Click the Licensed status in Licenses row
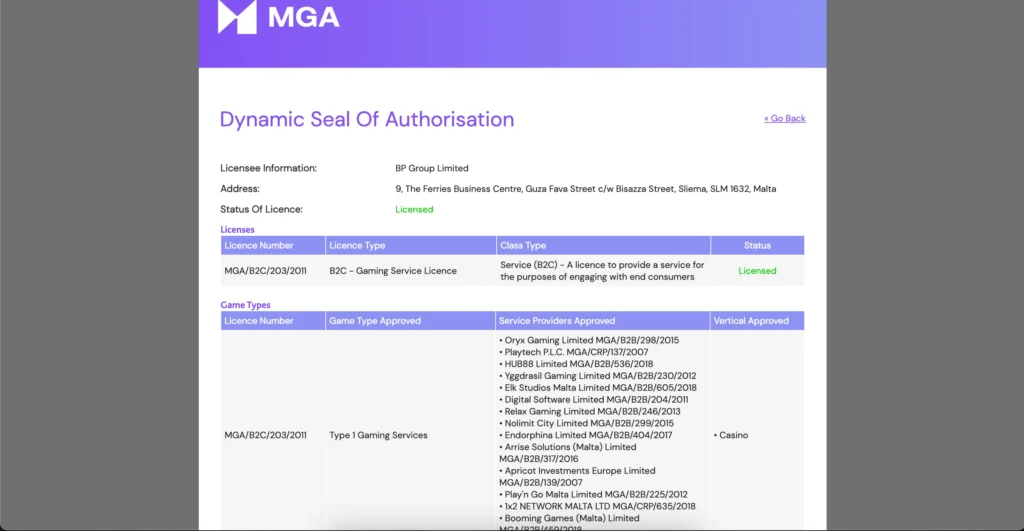This screenshot has height=531, width=1024. [x=758, y=271]
